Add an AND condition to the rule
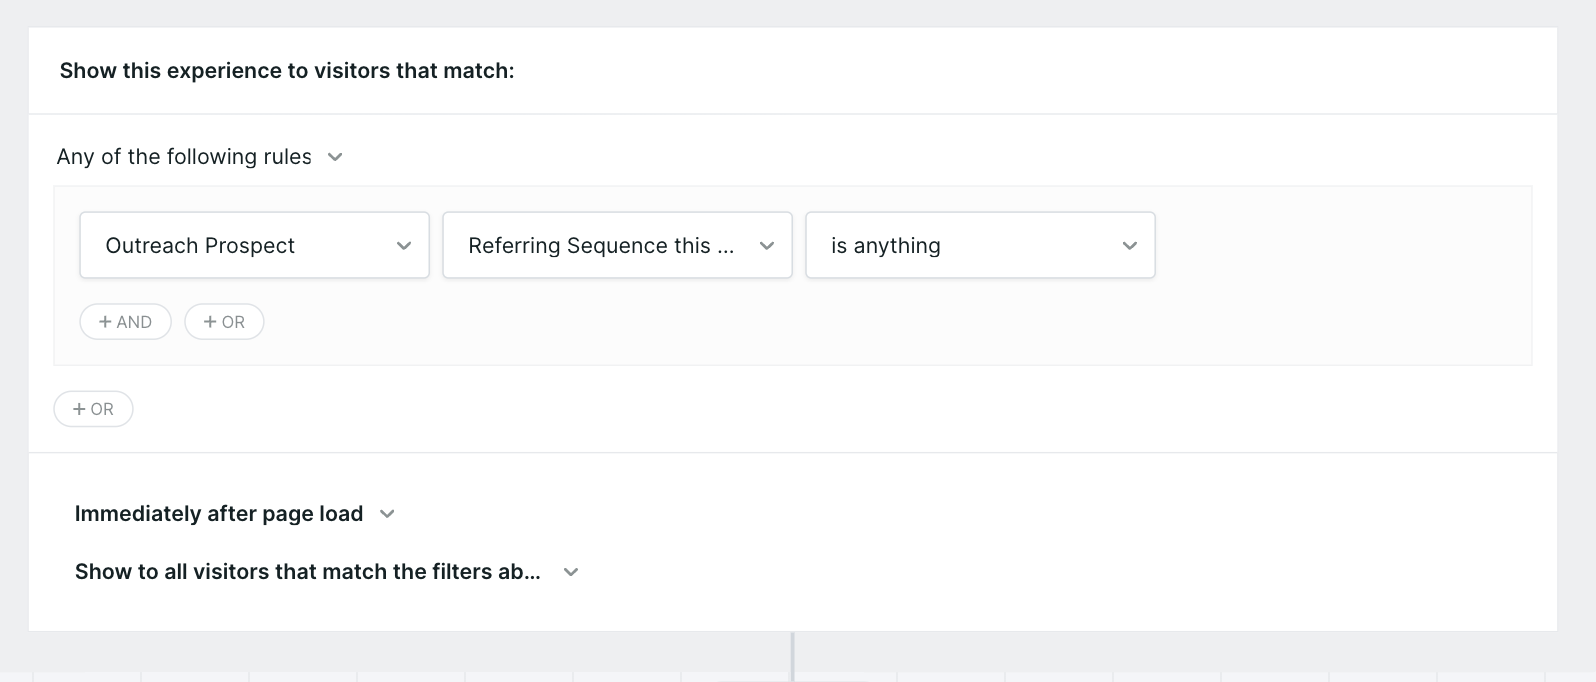Screen dimensions: 1596x682 (126, 322)
